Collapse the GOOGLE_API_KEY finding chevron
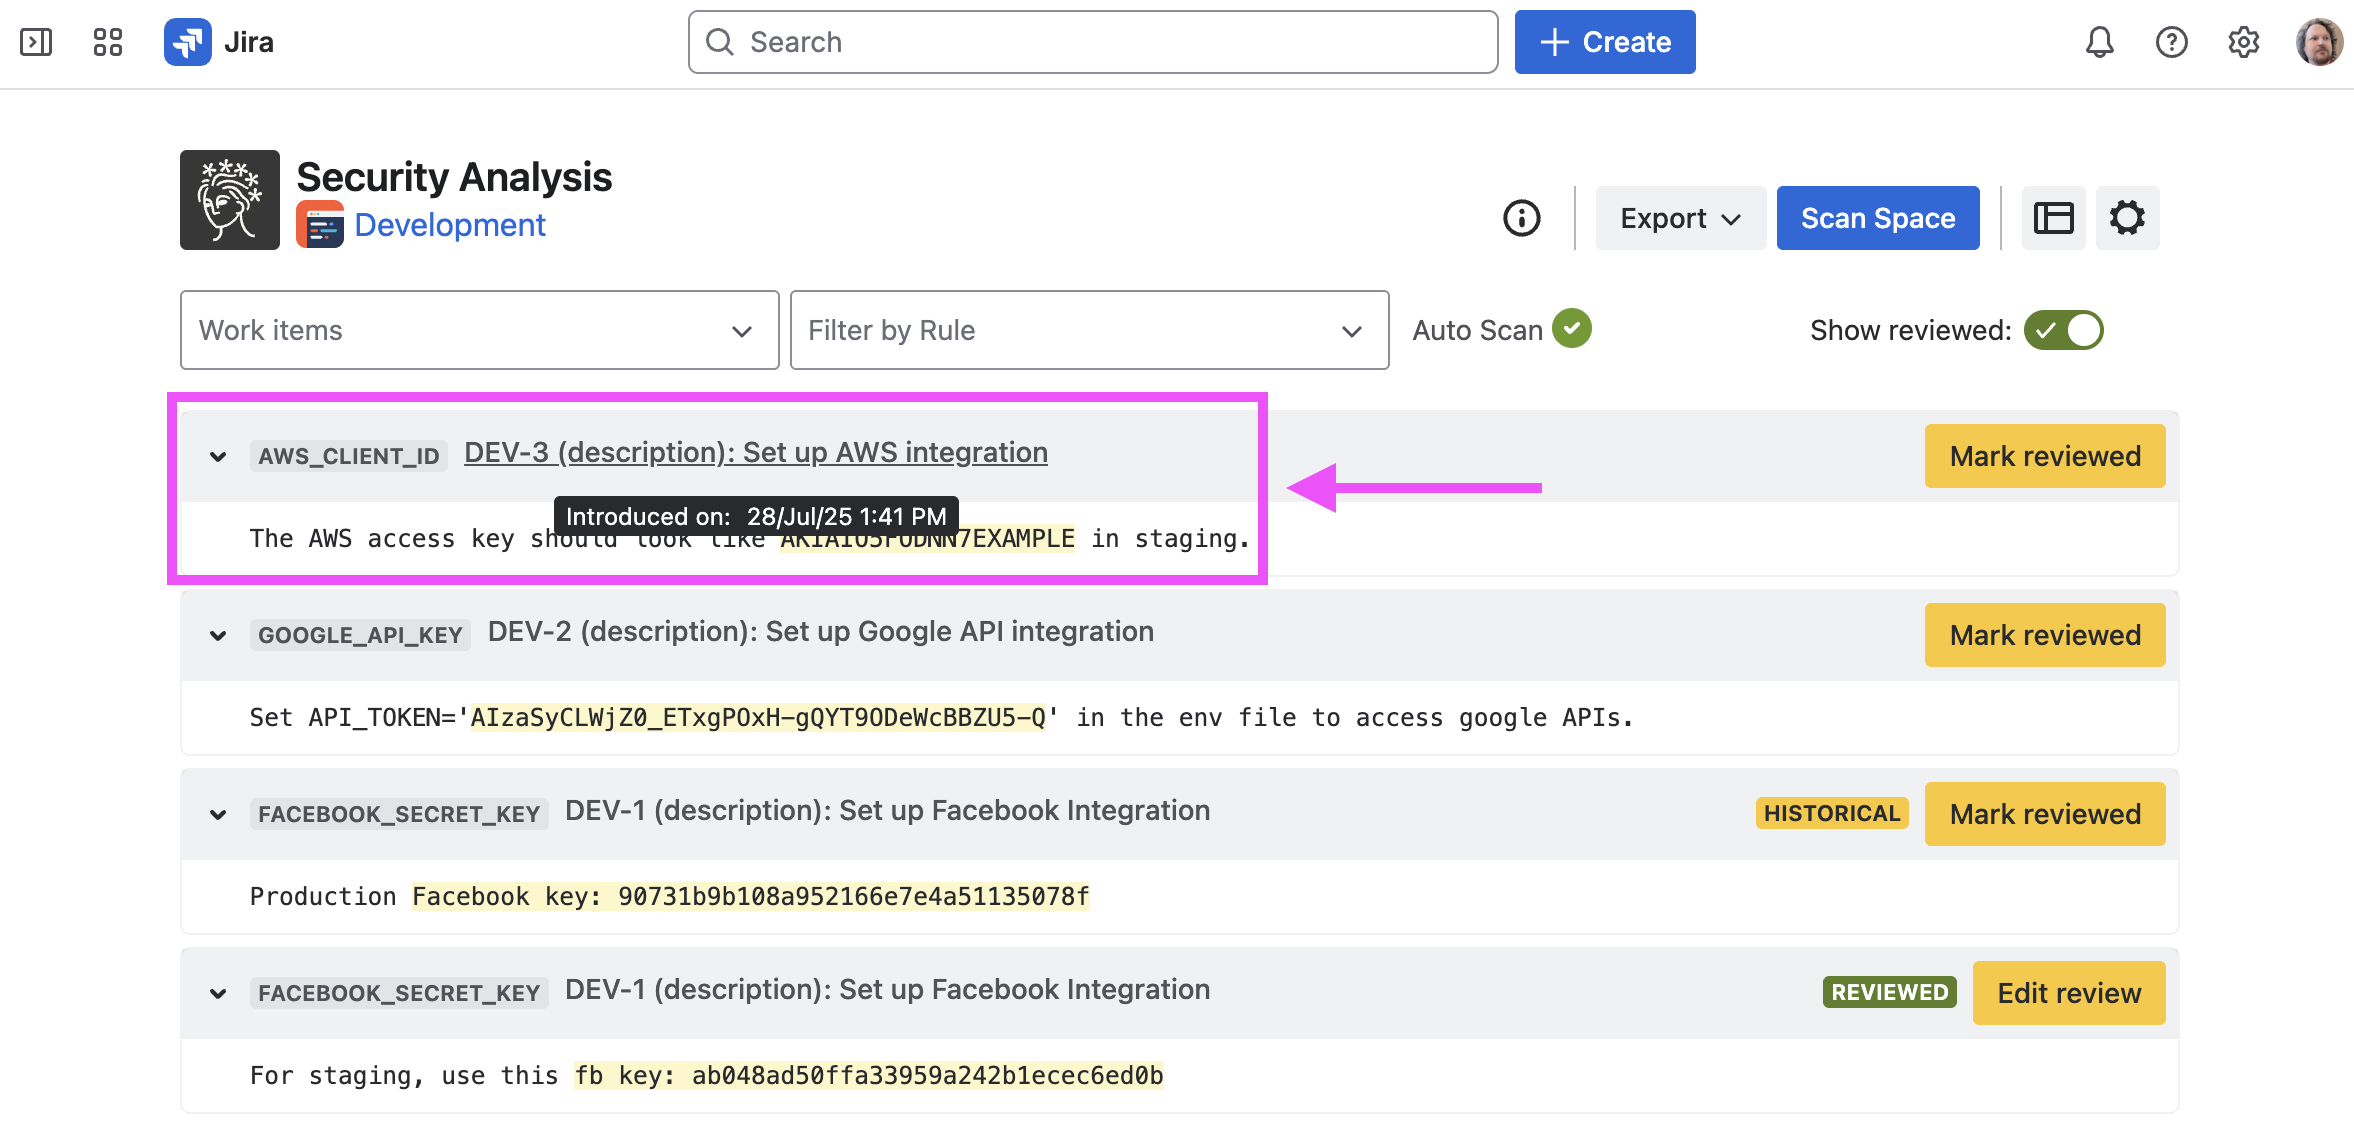 pyautogui.click(x=218, y=636)
